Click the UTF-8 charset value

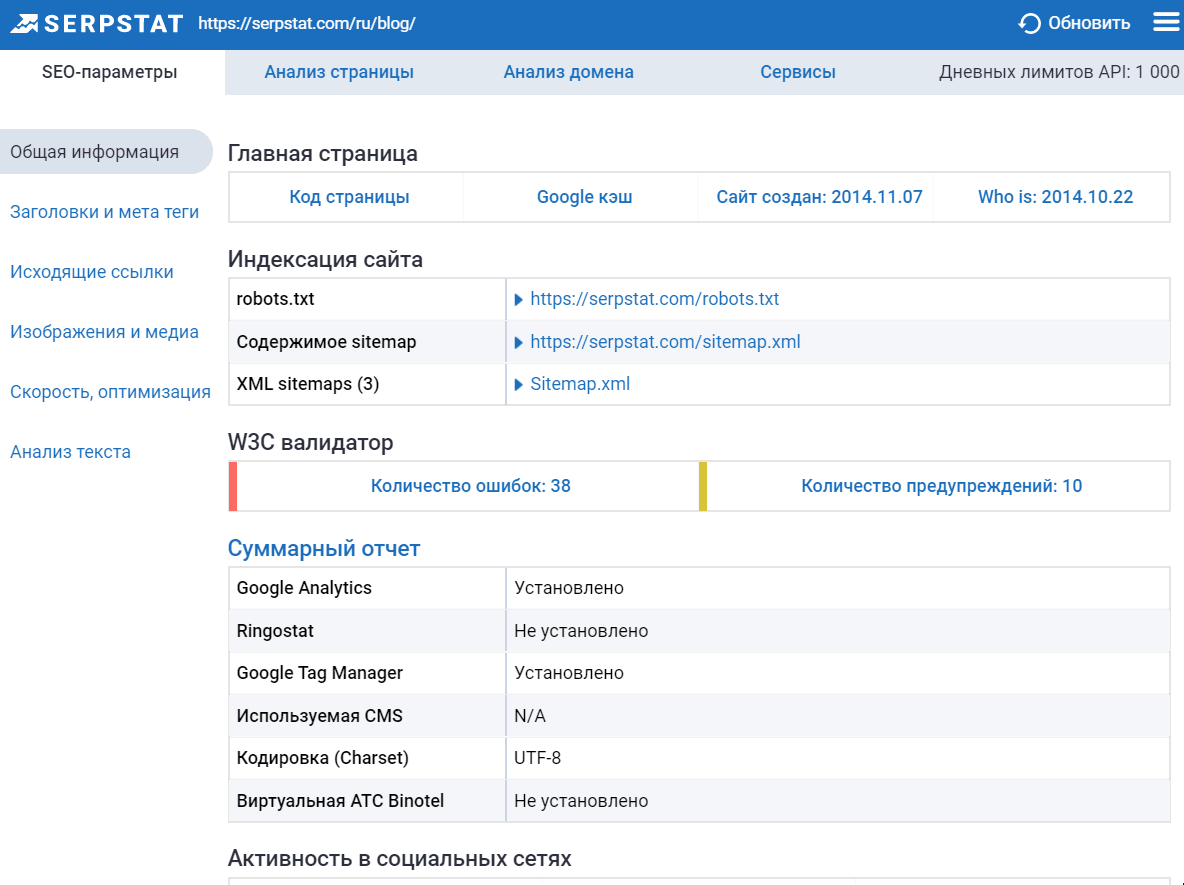[538, 758]
